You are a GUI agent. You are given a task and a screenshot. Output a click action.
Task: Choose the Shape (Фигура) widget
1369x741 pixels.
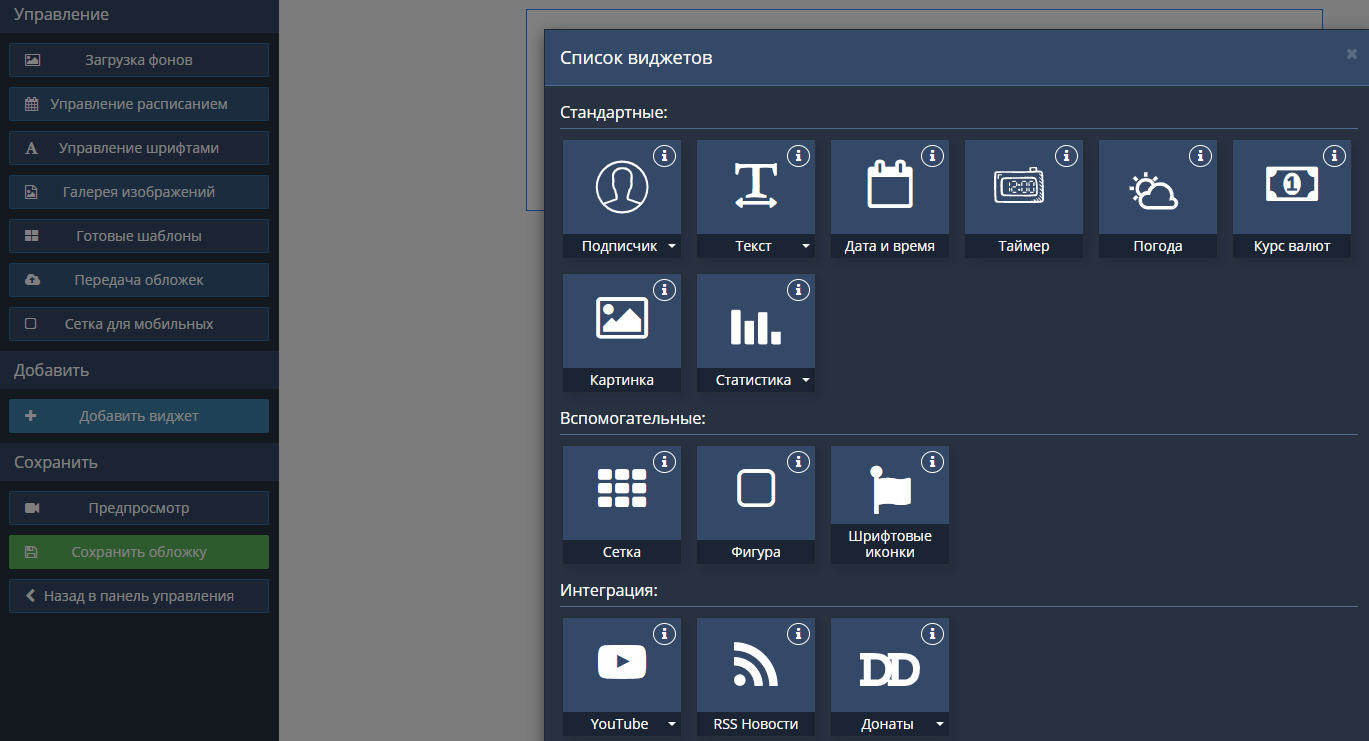pos(755,493)
